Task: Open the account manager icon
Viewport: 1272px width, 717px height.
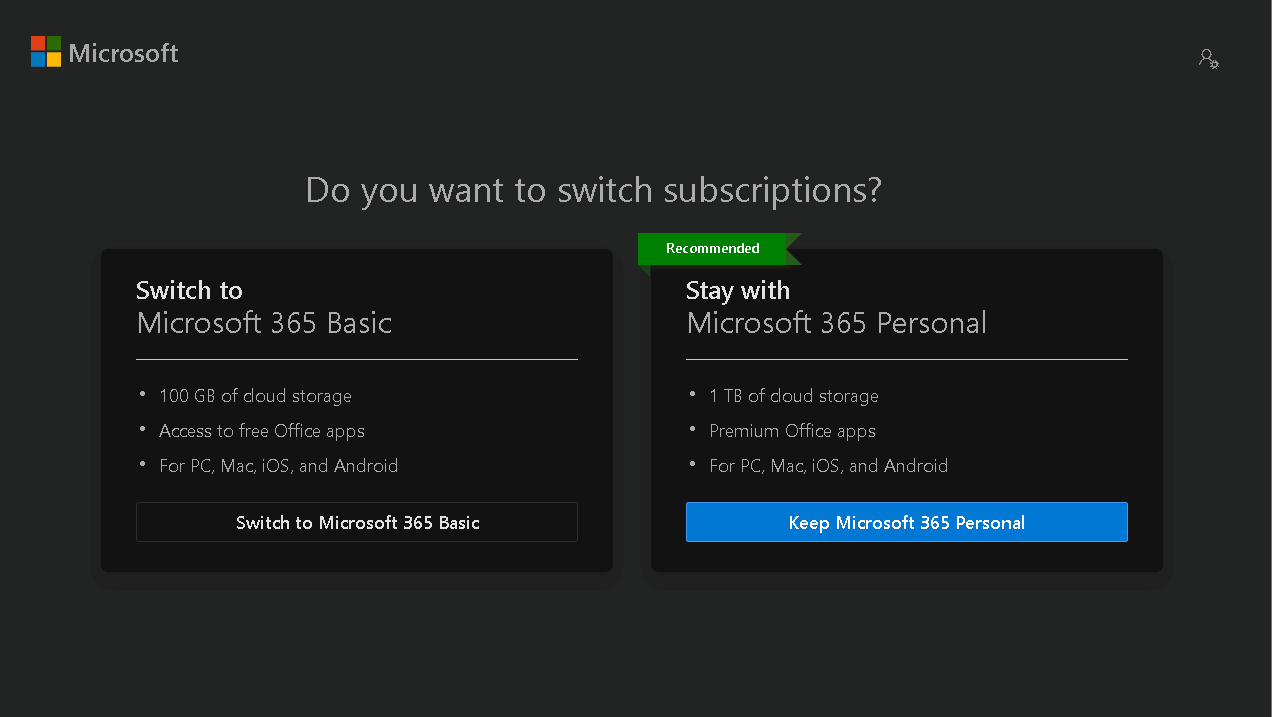Action: coord(1208,58)
